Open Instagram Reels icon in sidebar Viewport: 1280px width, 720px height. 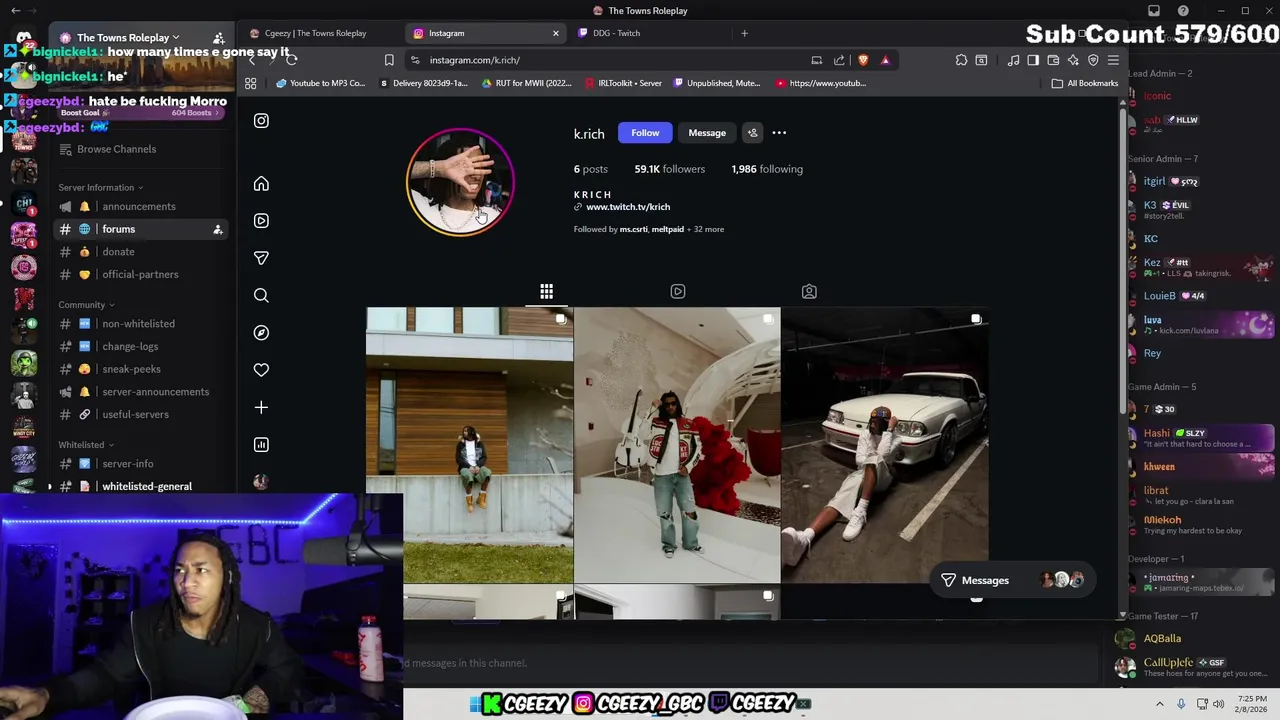tap(261, 221)
